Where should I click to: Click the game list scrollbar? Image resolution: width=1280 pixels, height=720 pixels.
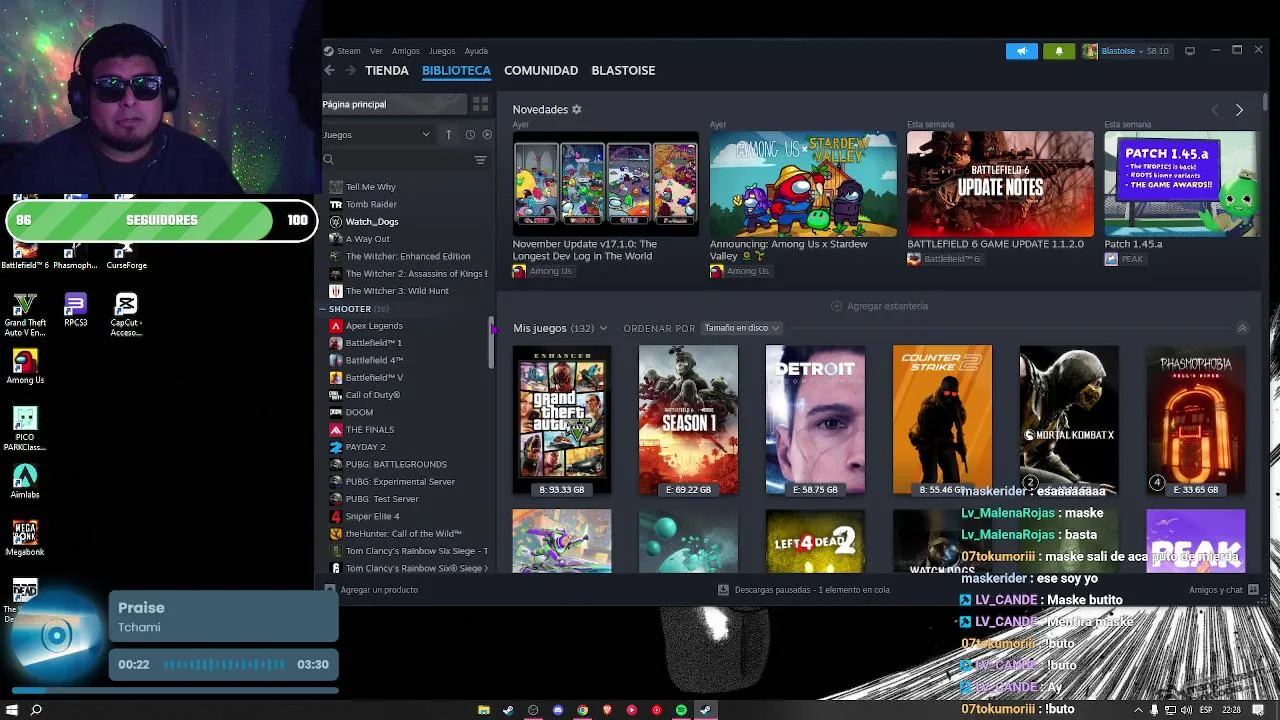coord(491,343)
